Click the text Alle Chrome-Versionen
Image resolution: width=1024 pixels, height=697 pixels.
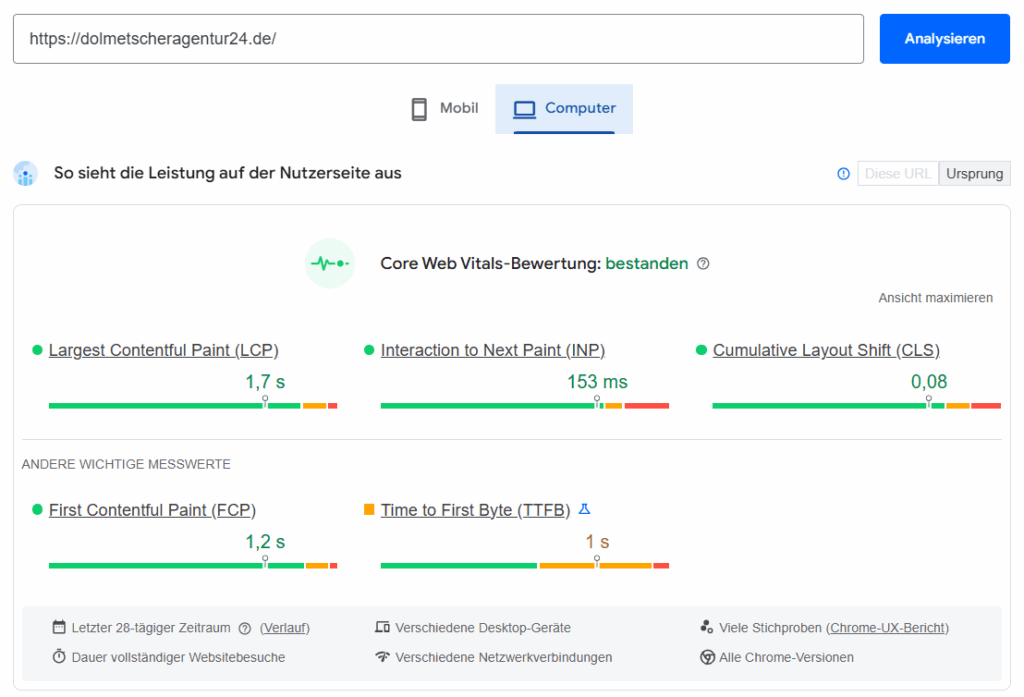pyautogui.click(x=786, y=657)
